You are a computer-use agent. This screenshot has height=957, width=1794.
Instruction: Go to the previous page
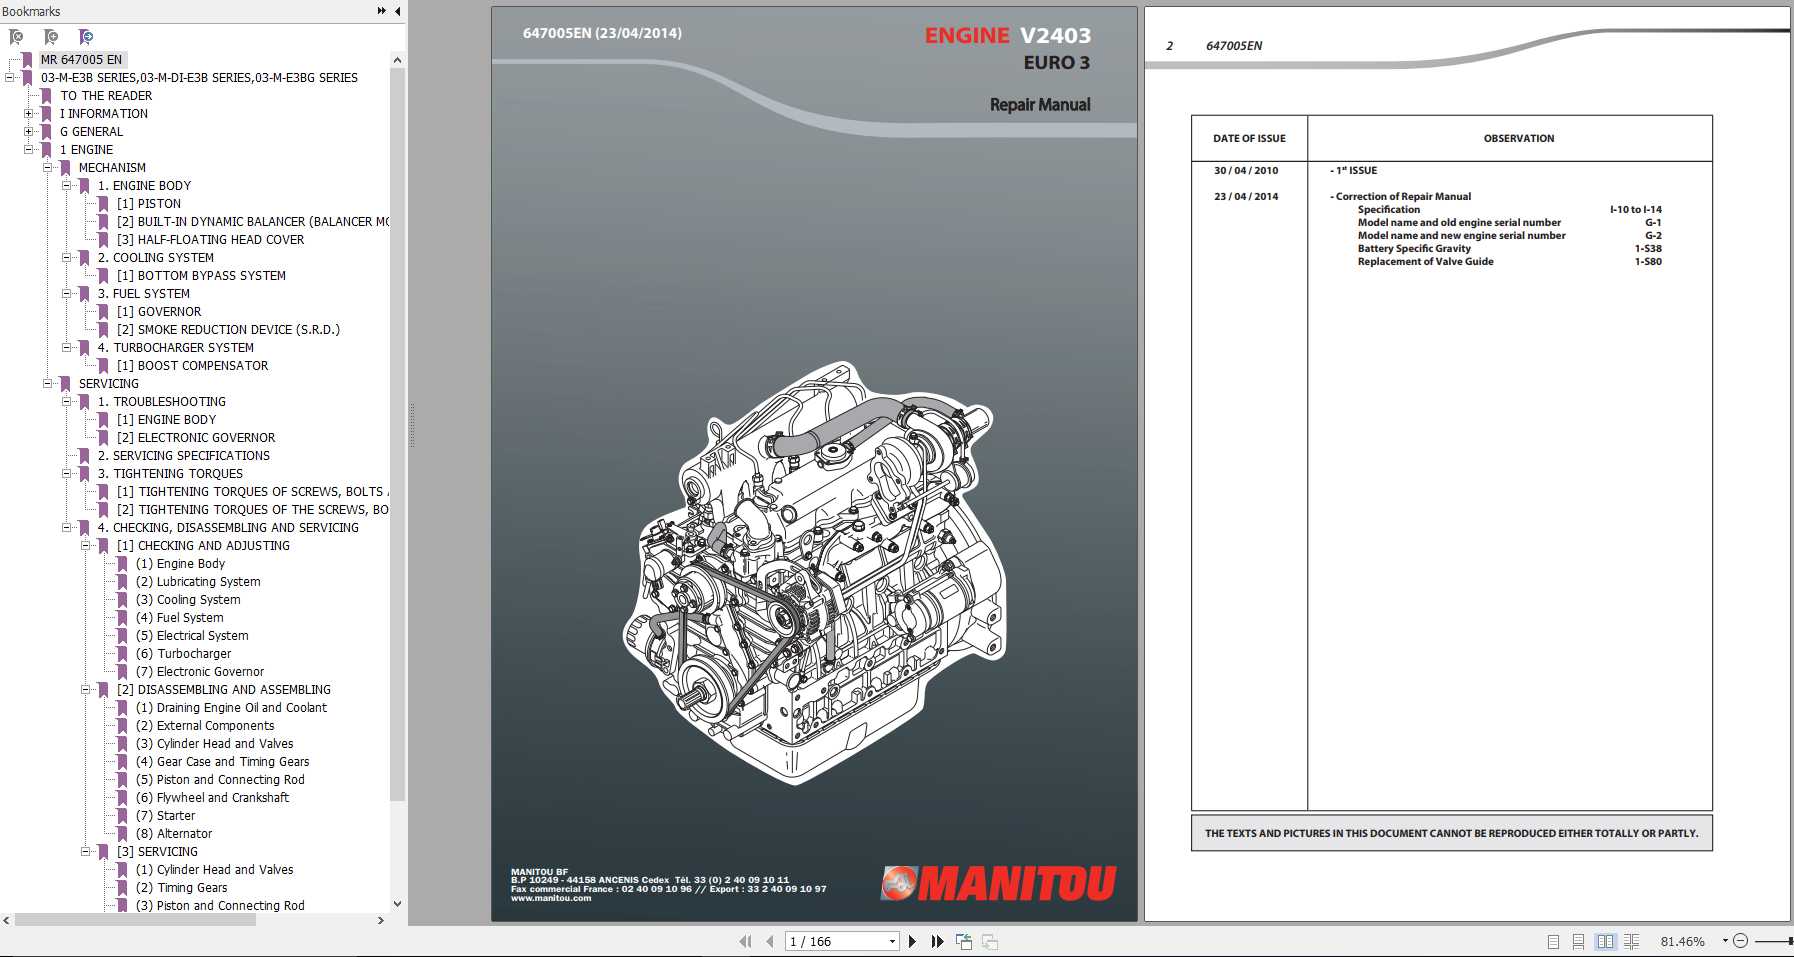(x=769, y=941)
